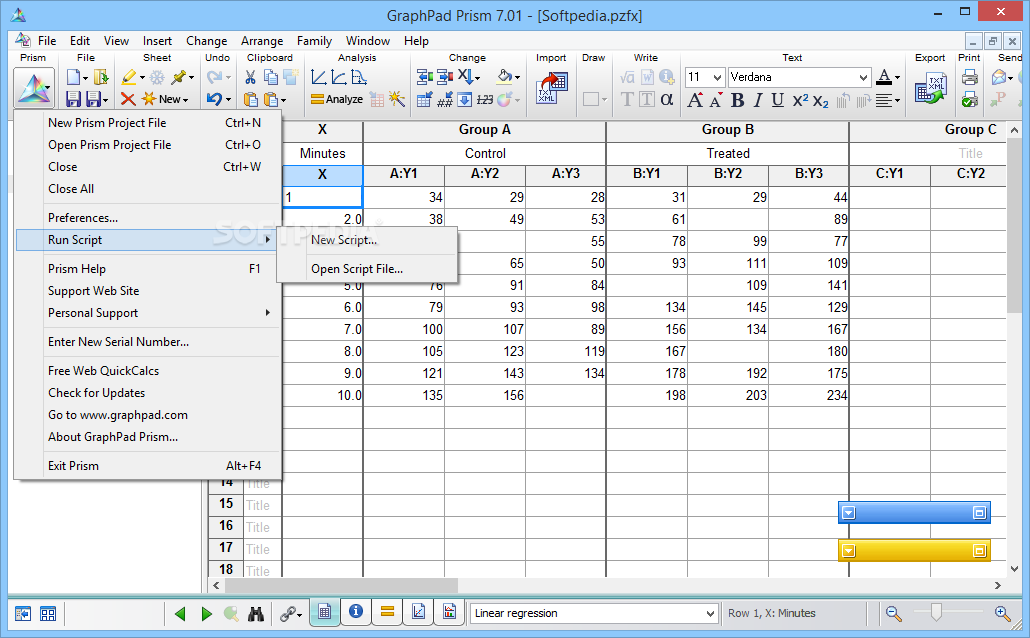Click the Export TXT XML icon
Image resolution: width=1030 pixels, height=638 pixels.
point(930,88)
